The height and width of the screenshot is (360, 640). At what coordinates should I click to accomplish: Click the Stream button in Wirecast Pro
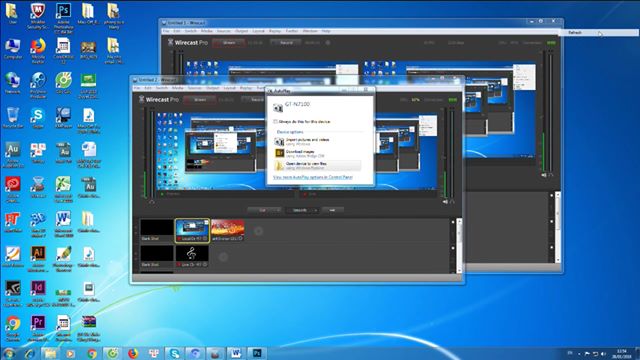coord(200,100)
